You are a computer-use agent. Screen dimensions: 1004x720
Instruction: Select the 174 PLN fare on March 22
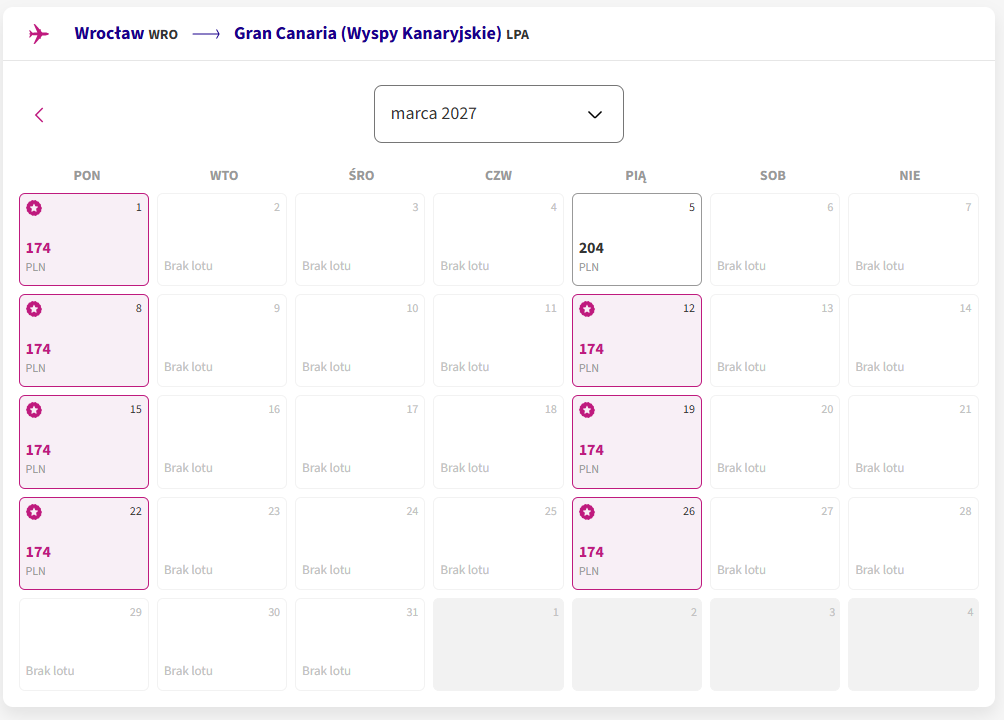coord(84,543)
